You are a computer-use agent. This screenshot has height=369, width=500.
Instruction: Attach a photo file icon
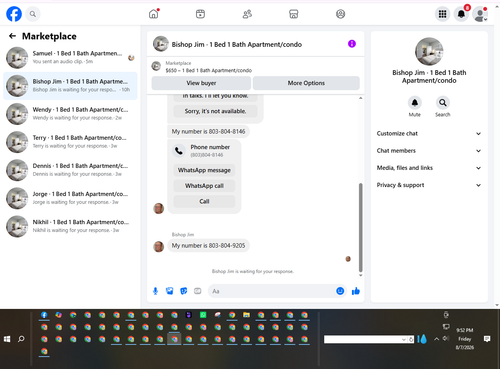pos(170,291)
